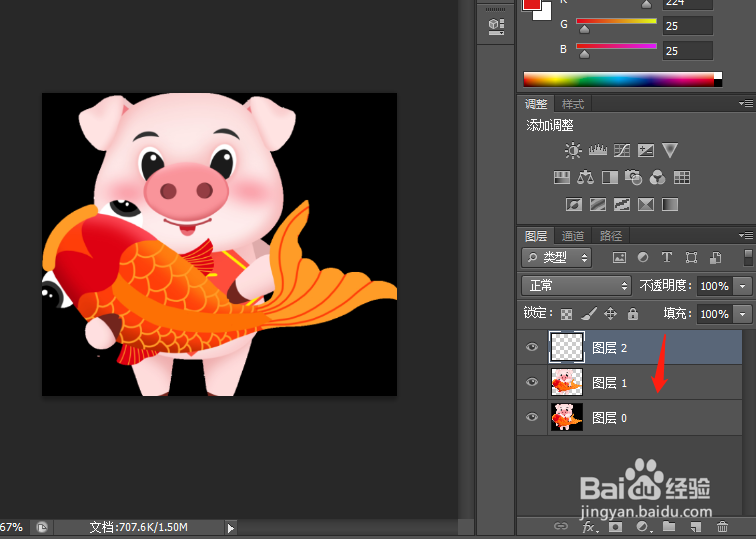Filter layers by type (T icon)
The image size is (756, 539).
tap(667, 257)
